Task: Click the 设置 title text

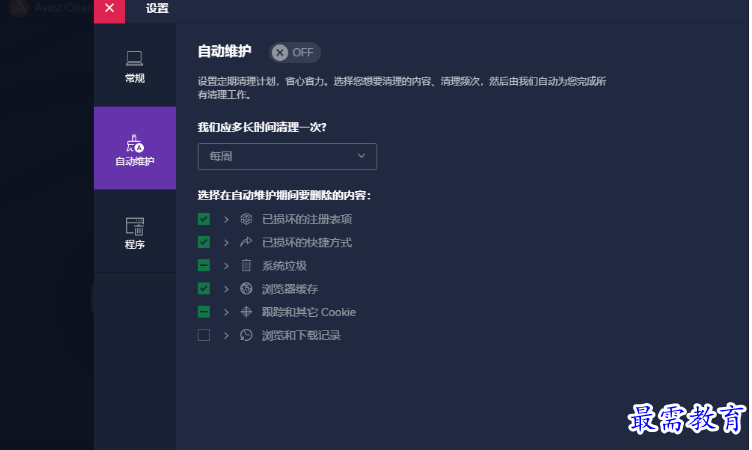Action: click(157, 9)
